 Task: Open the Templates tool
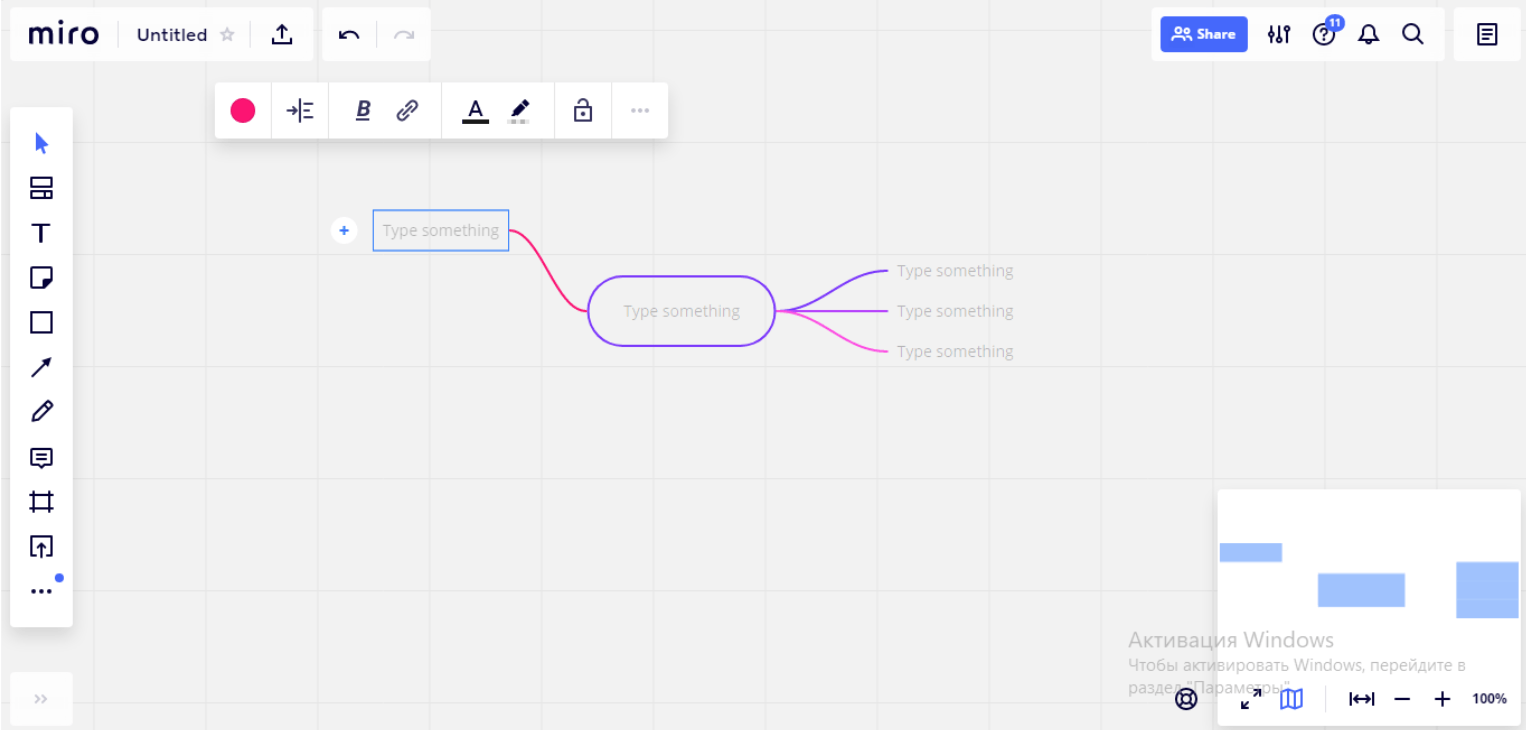[x=41, y=189]
